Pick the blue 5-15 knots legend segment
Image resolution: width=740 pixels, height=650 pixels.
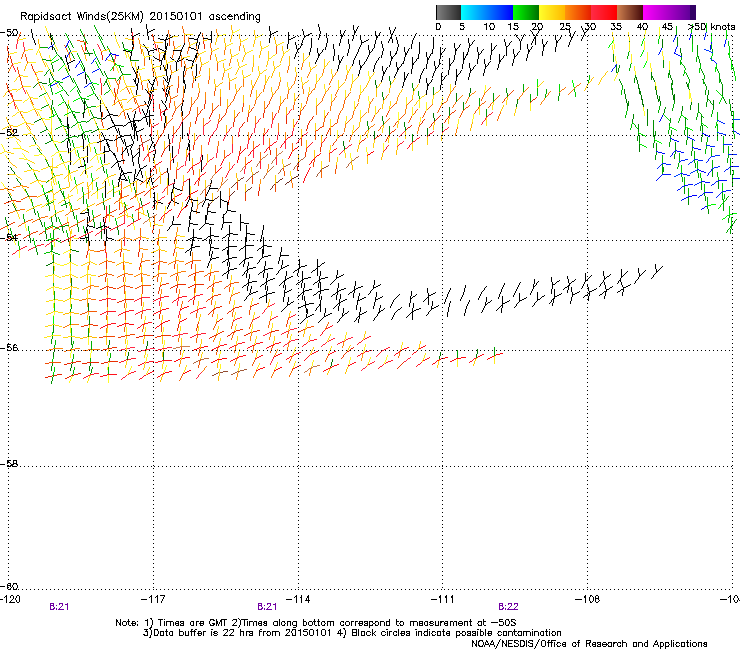487,12
